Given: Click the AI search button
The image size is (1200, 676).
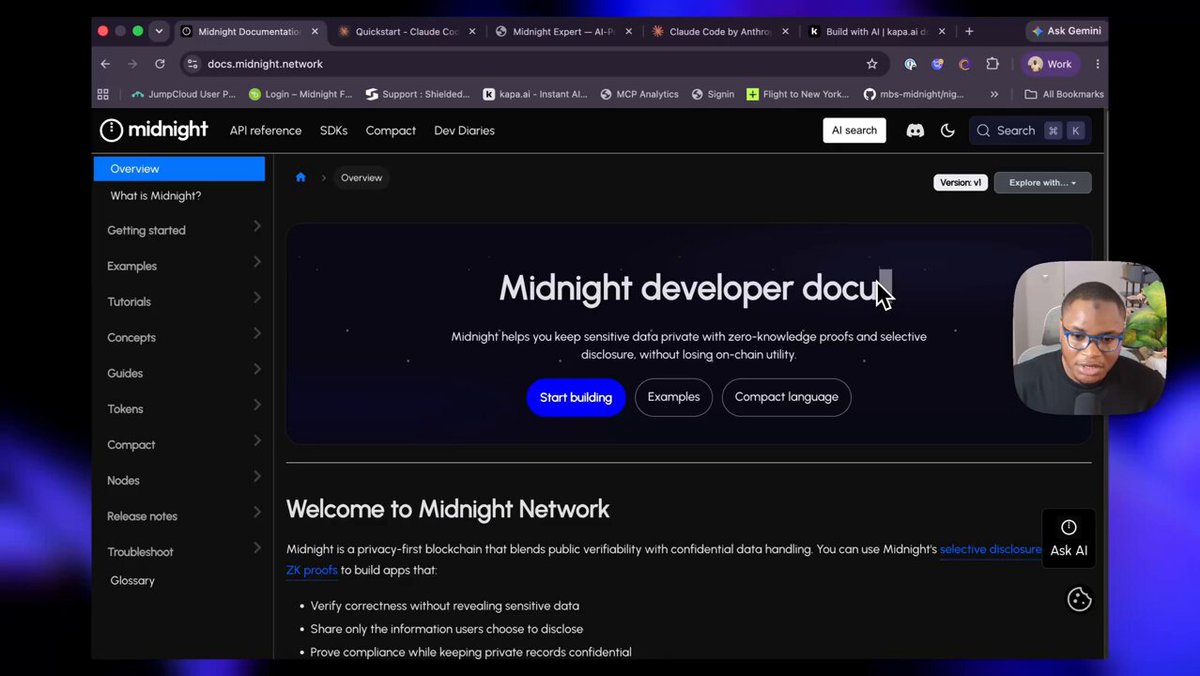Looking at the screenshot, I should pyautogui.click(x=854, y=130).
